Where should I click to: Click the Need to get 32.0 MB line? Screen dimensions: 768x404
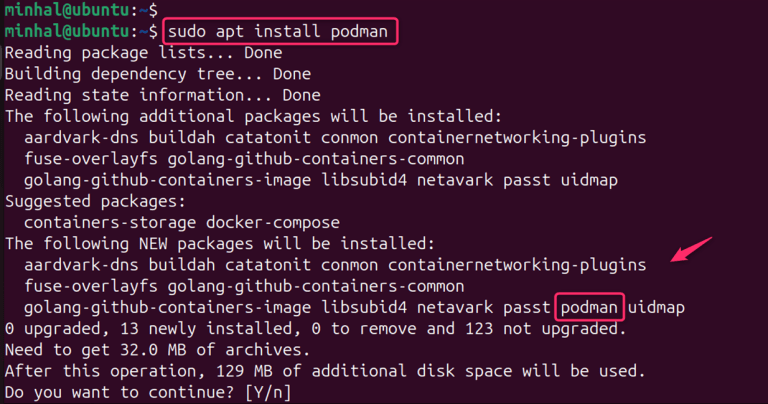157,350
